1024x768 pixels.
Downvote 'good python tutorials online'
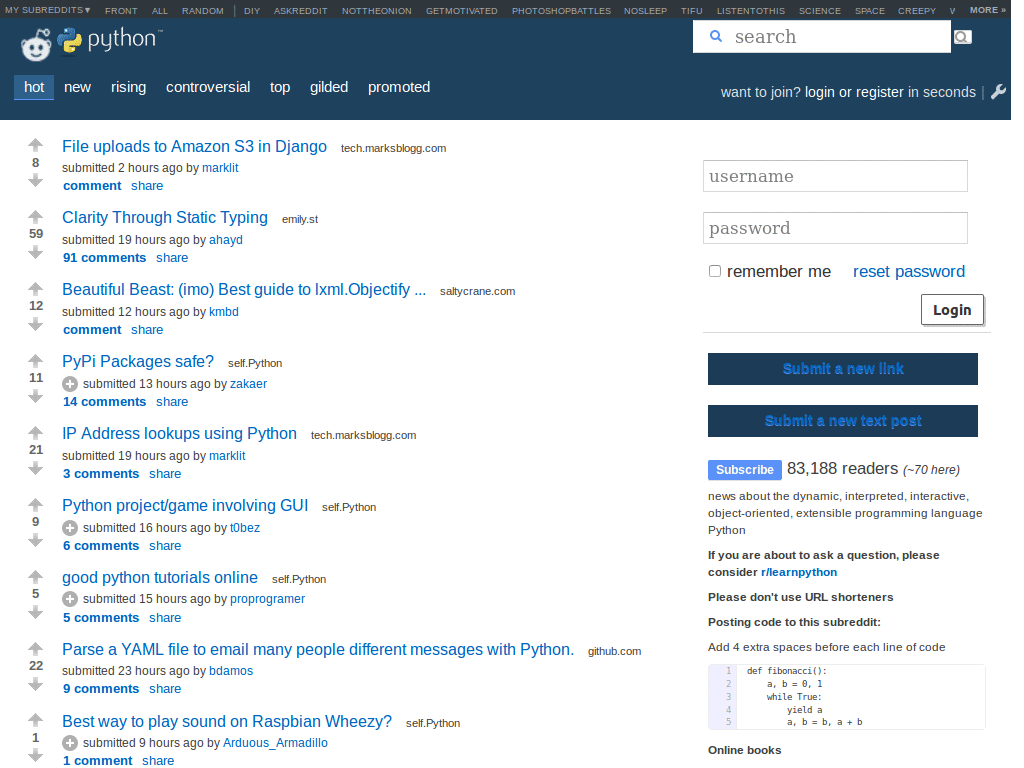(x=35, y=613)
